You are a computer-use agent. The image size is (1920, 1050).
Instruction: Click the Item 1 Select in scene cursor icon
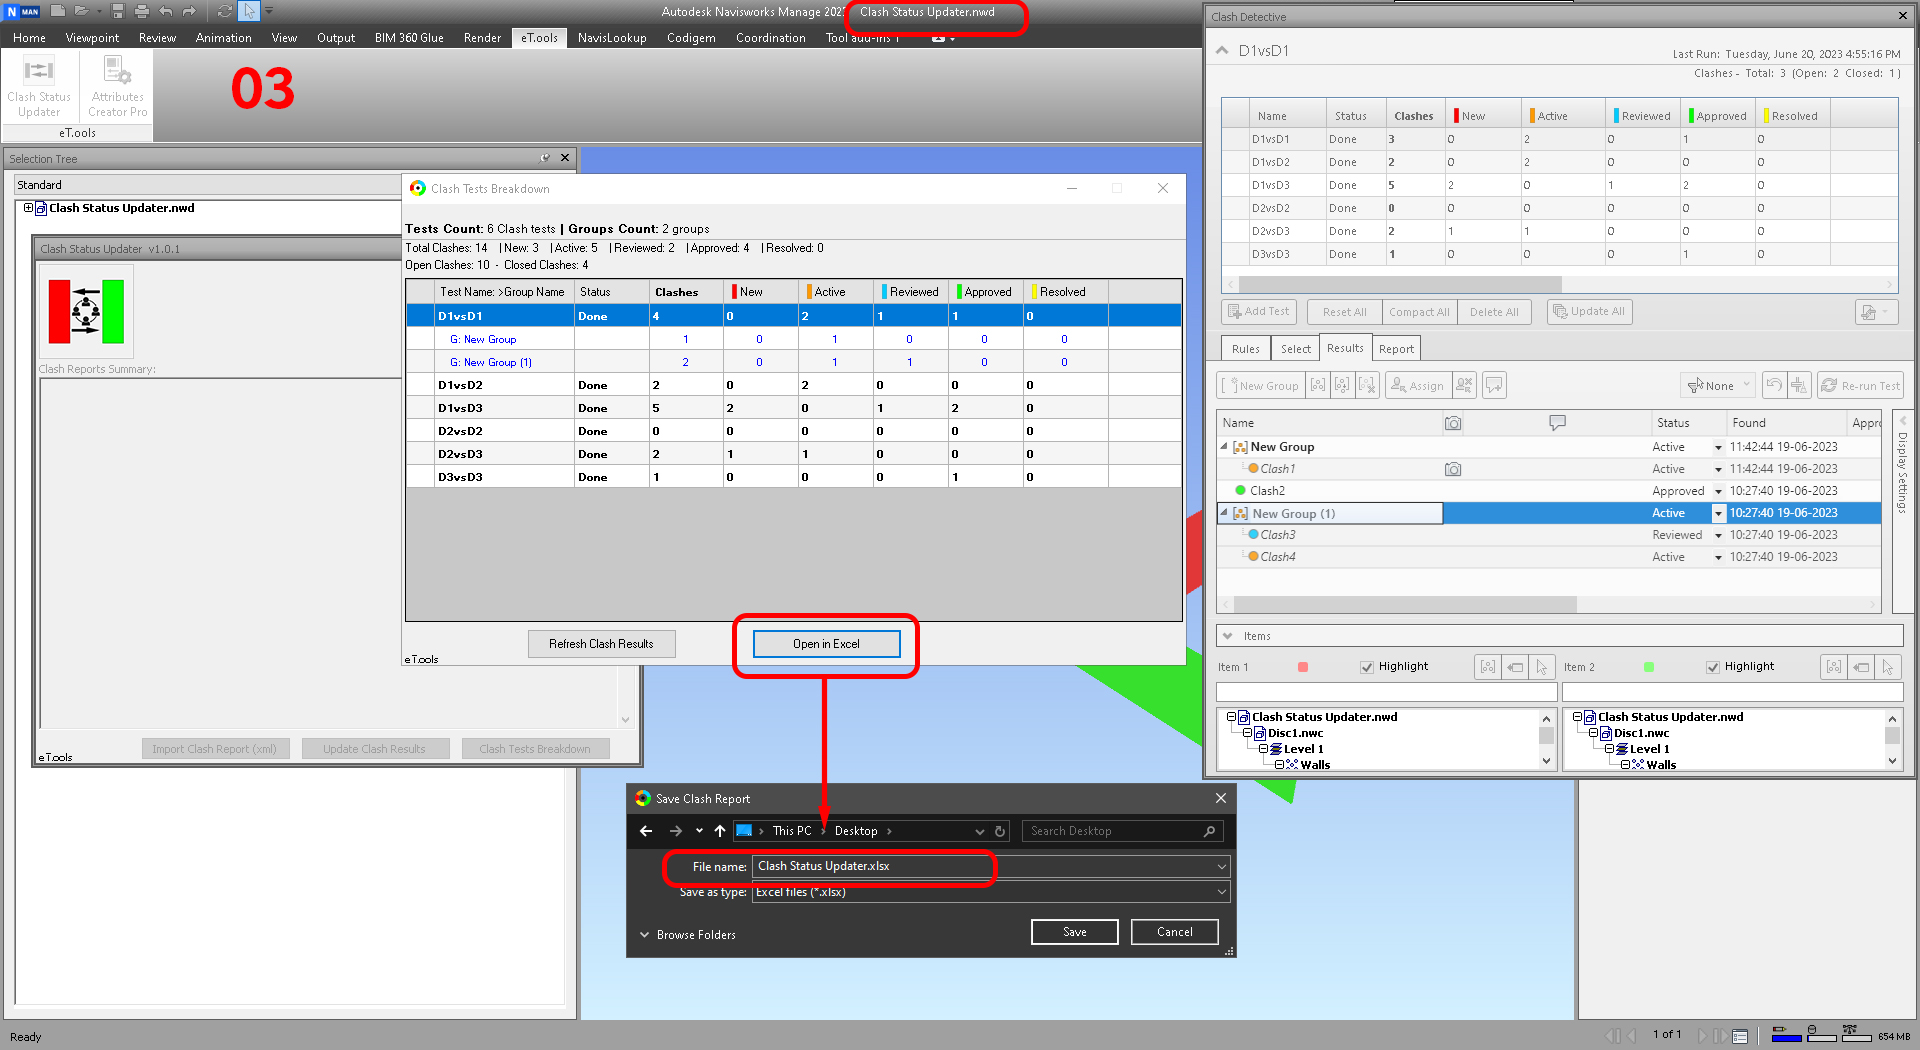(x=1542, y=667)
